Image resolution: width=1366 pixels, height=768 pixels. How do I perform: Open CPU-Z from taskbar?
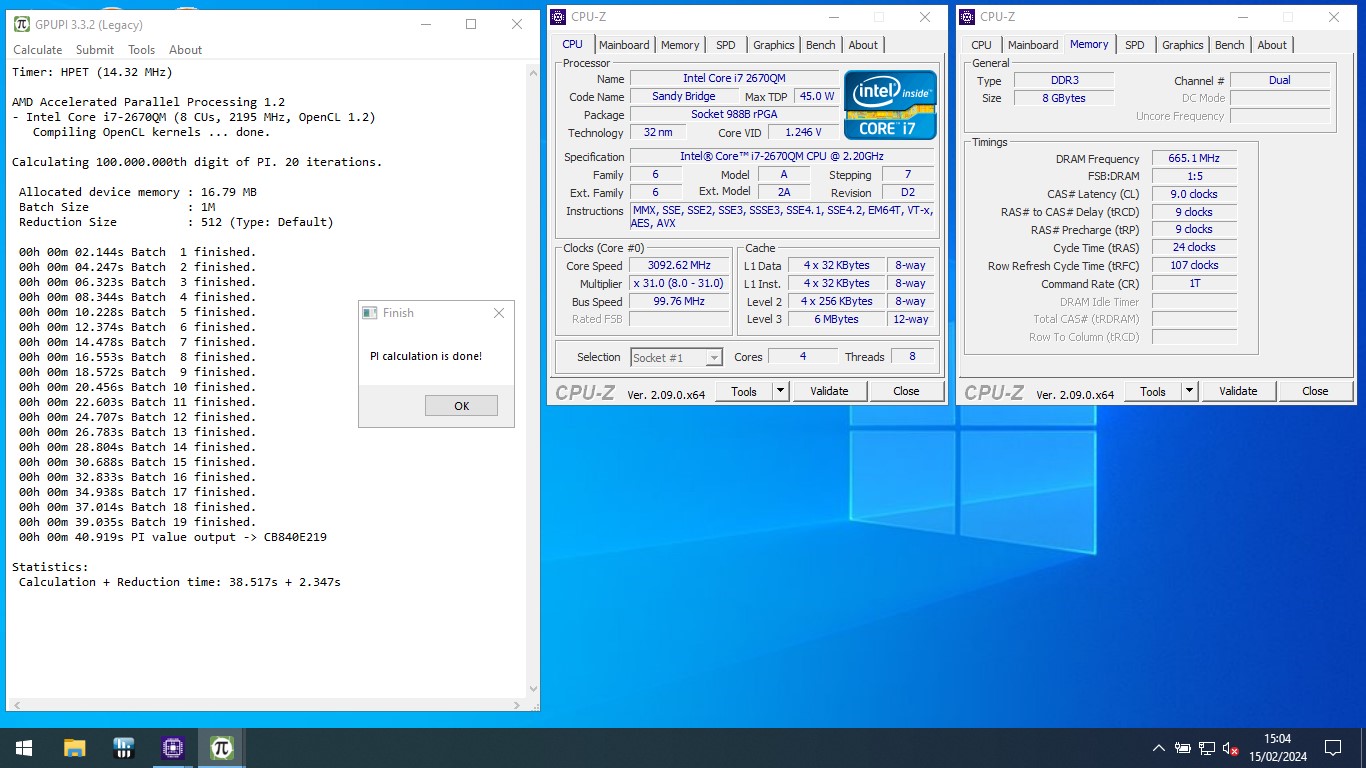[173, 747]
